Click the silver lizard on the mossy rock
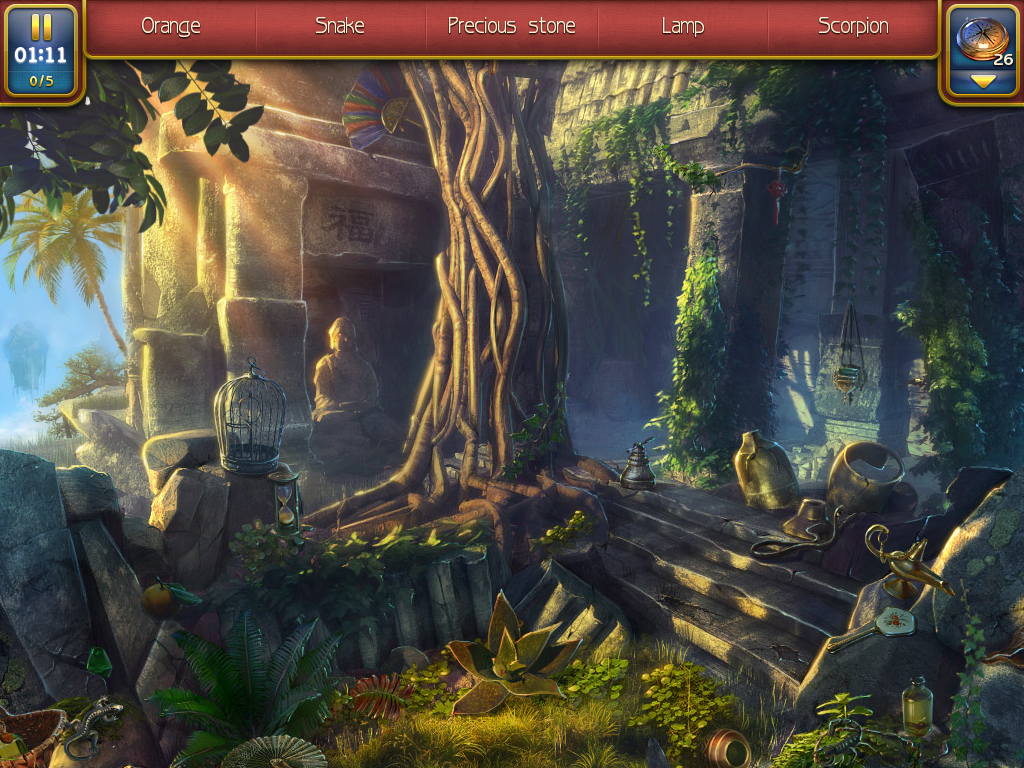The image size is (1024, 768). [x=92, y=727]
